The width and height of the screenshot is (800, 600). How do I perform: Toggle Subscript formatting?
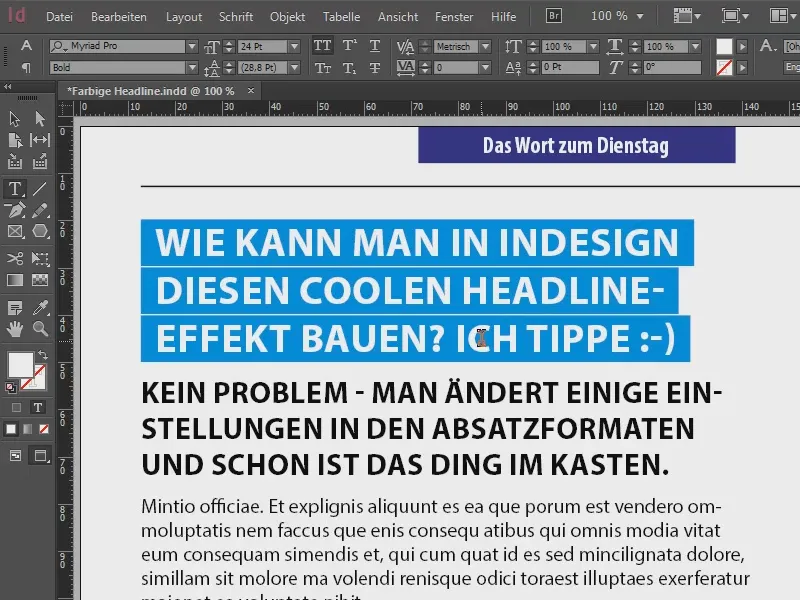coord(349,67)
